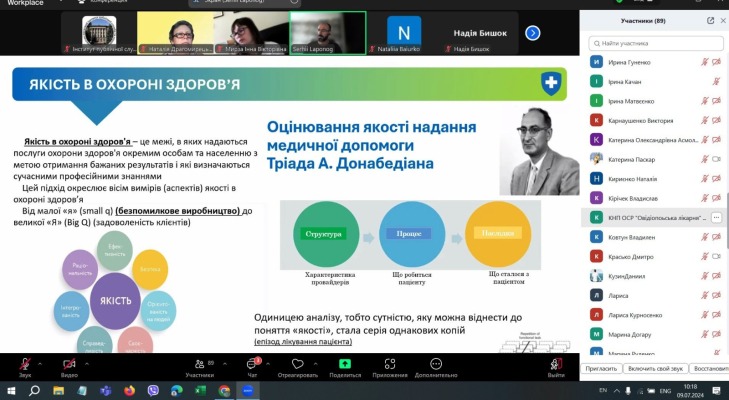Pop out the participants panel
729x400 pixels.
pos(710,20)
